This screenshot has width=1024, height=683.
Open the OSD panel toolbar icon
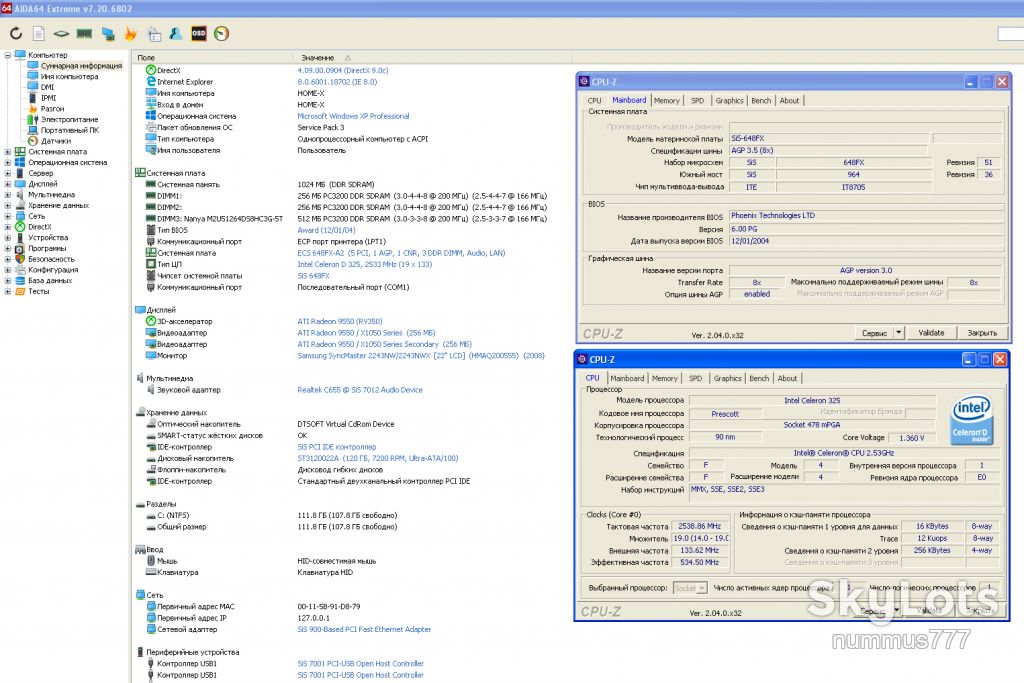(199, 33)
